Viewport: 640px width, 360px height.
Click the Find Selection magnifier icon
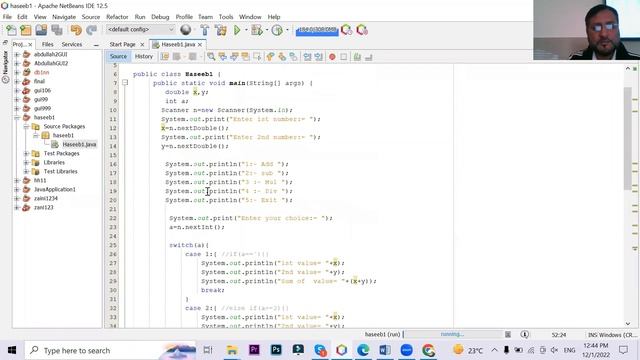pos(211,57)
